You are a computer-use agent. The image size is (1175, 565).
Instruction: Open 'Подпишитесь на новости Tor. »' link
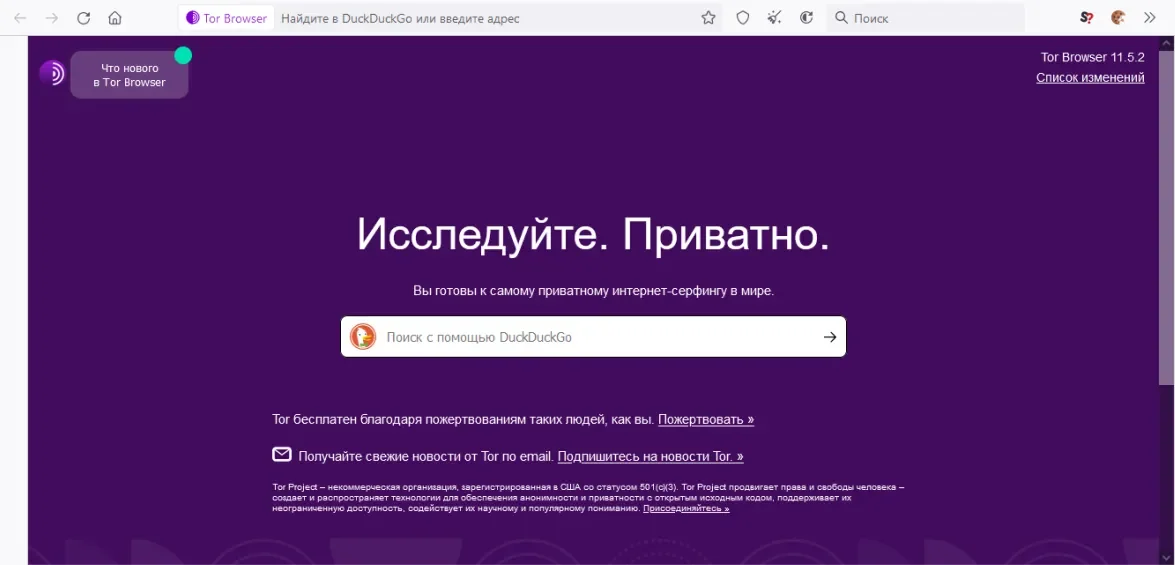(x=650, y=456)
